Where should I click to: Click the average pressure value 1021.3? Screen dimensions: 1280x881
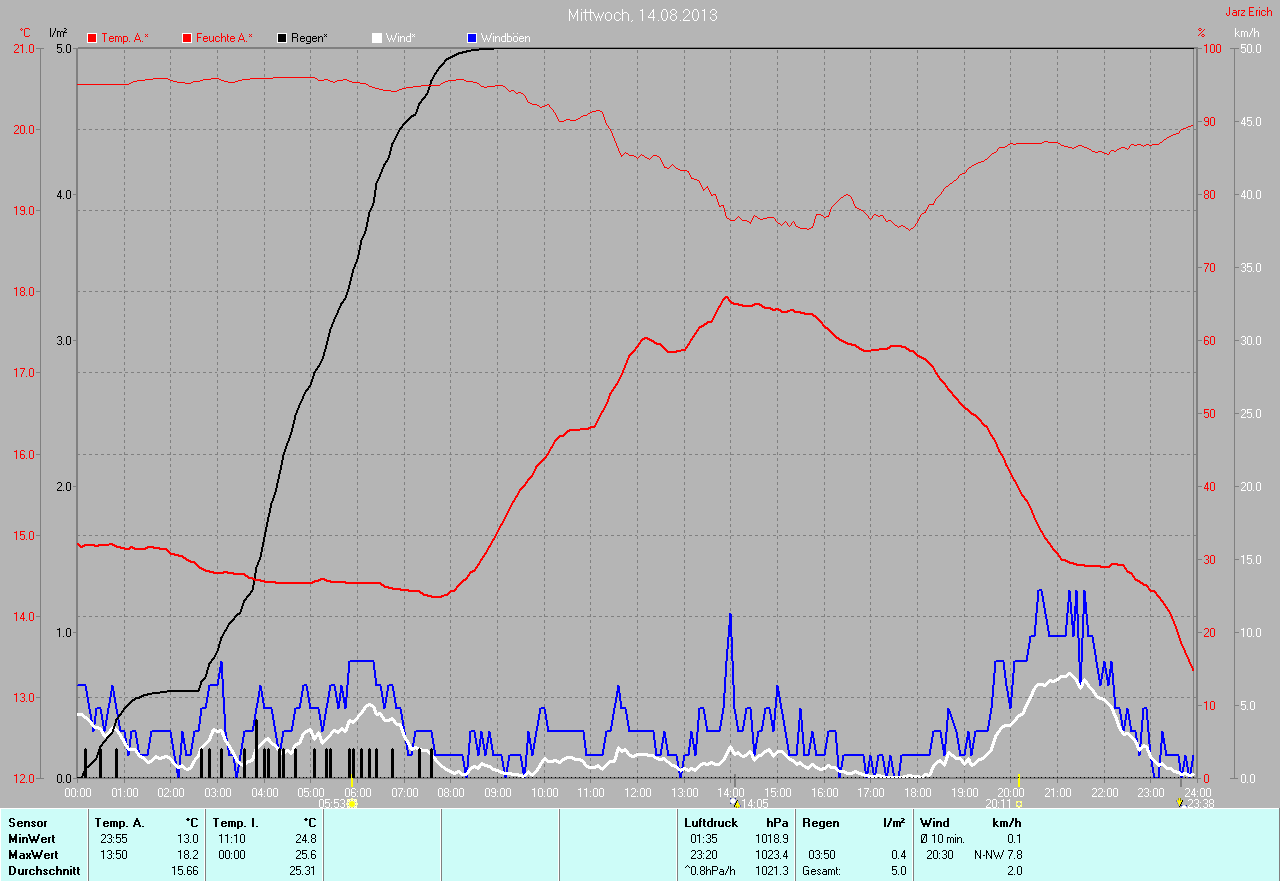[x=771, y=871]
